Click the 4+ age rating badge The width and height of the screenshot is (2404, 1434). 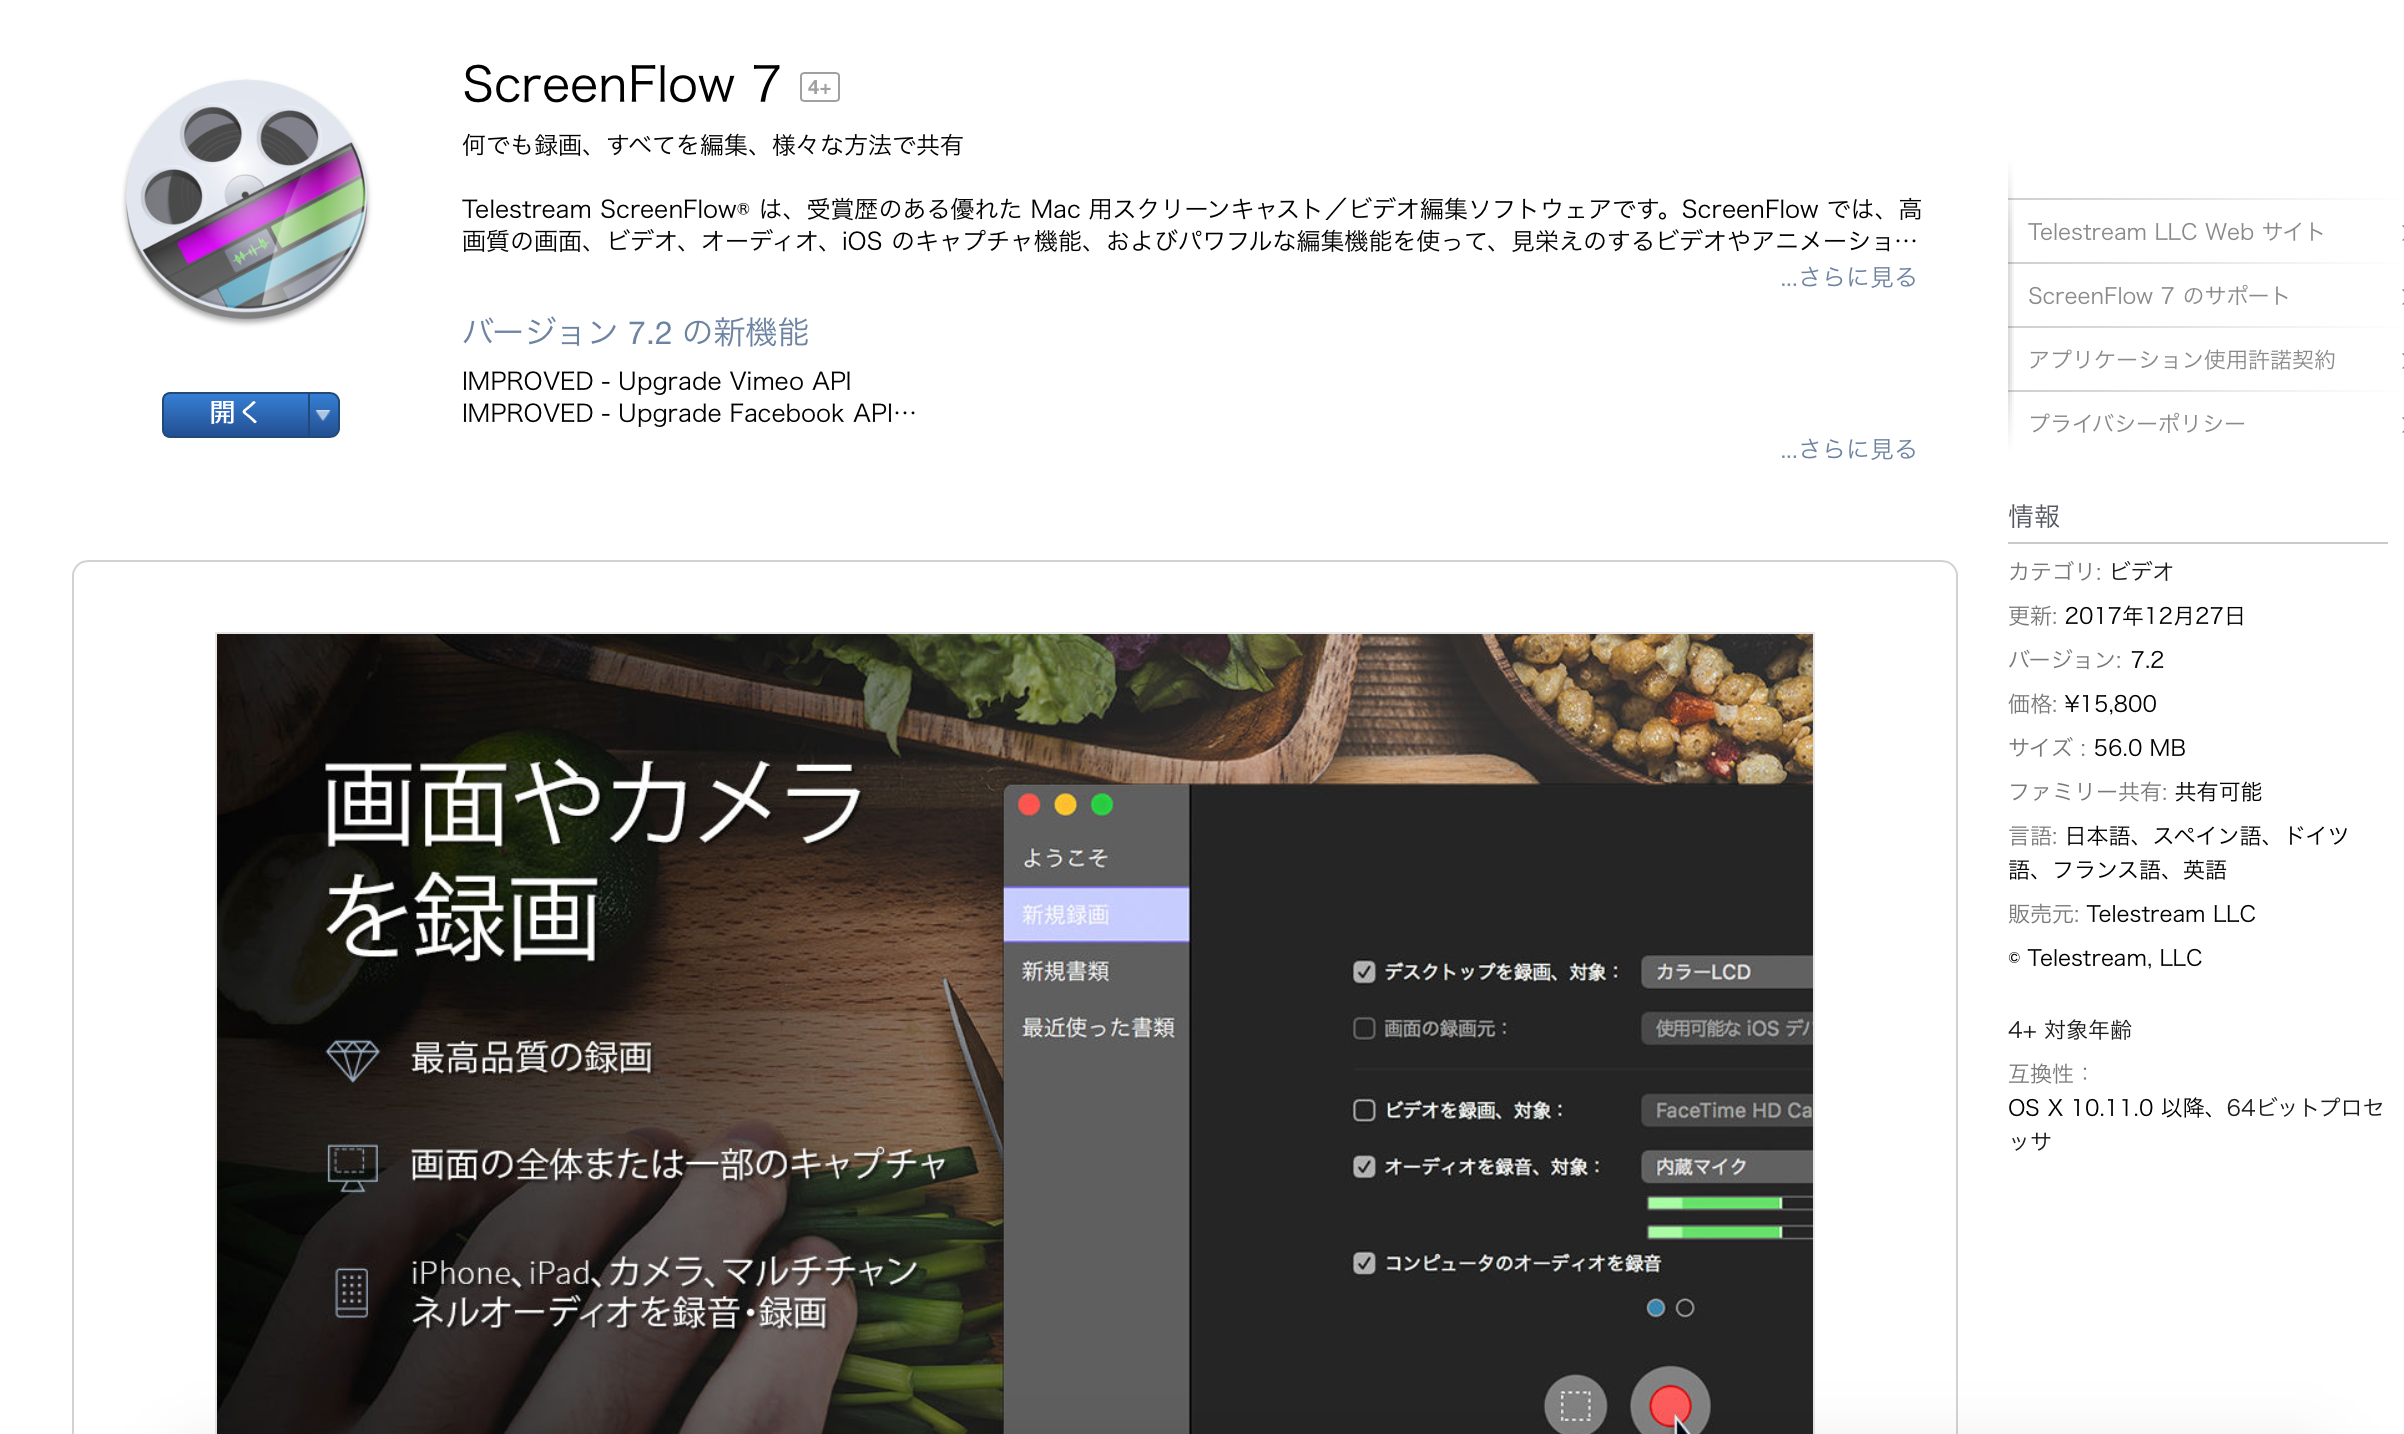tap(819, 88)
